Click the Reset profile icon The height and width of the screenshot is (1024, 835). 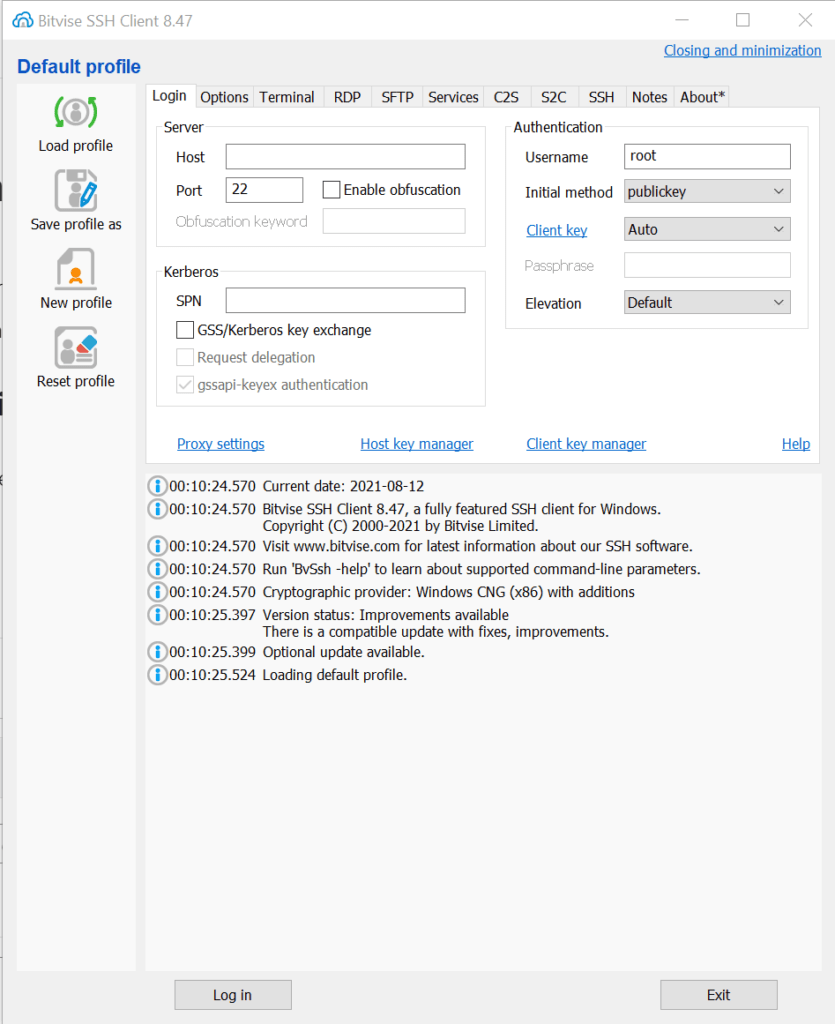pos(75,348)
